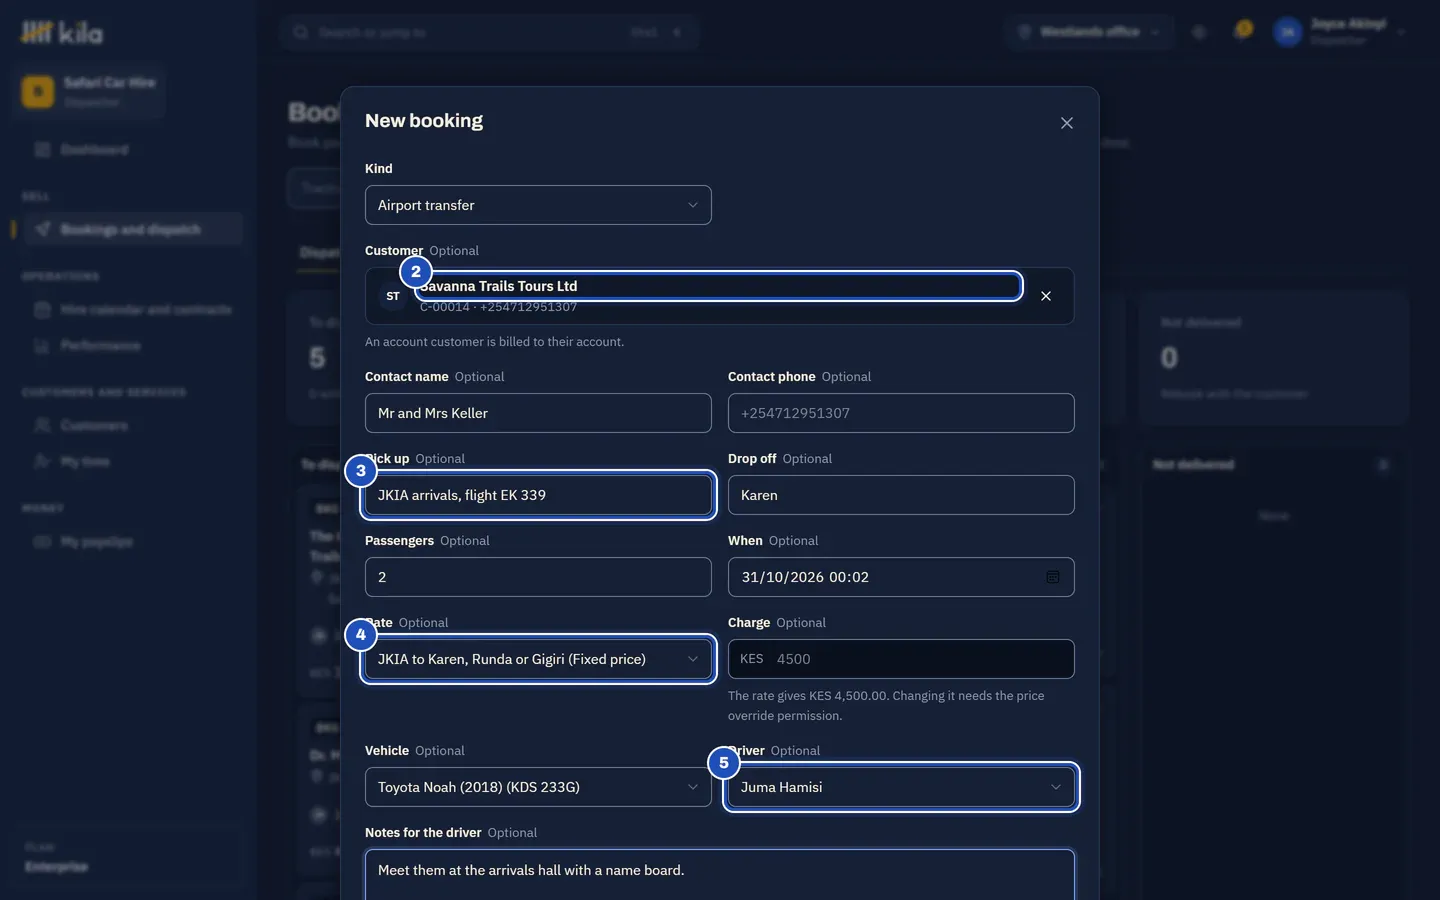
Task: Focus the Pick up field
Action: (x=538, y=495)
